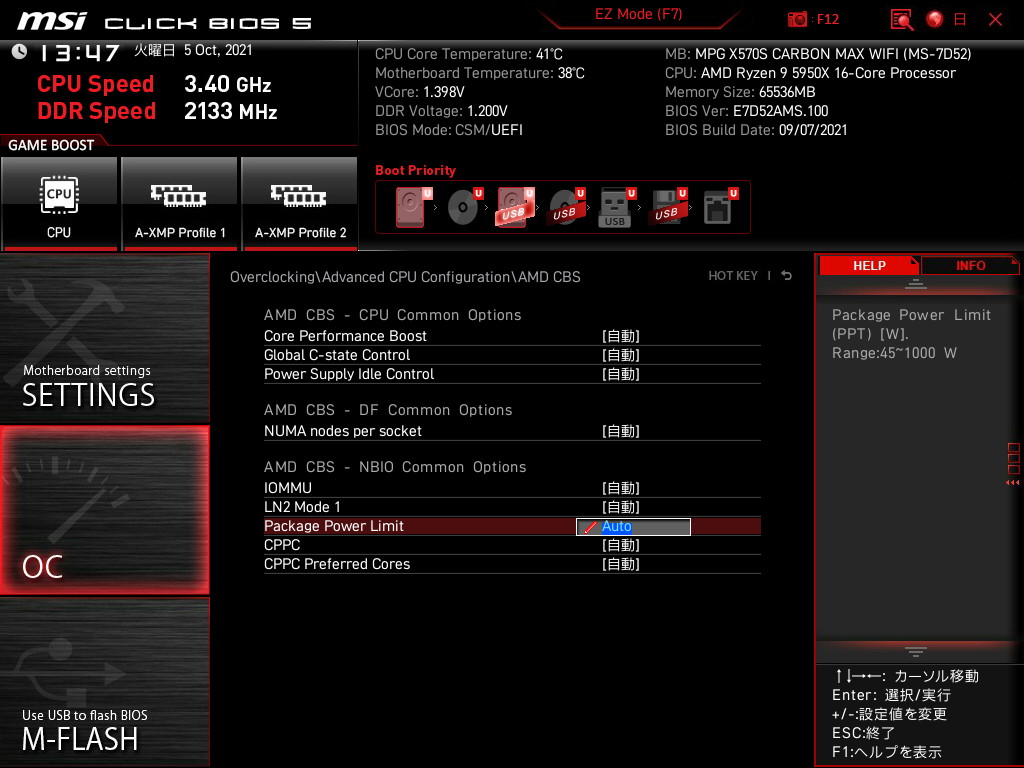Screen dimensions: 1024x768
Task: Open the OC overclocking section
Action: (105, 510)
